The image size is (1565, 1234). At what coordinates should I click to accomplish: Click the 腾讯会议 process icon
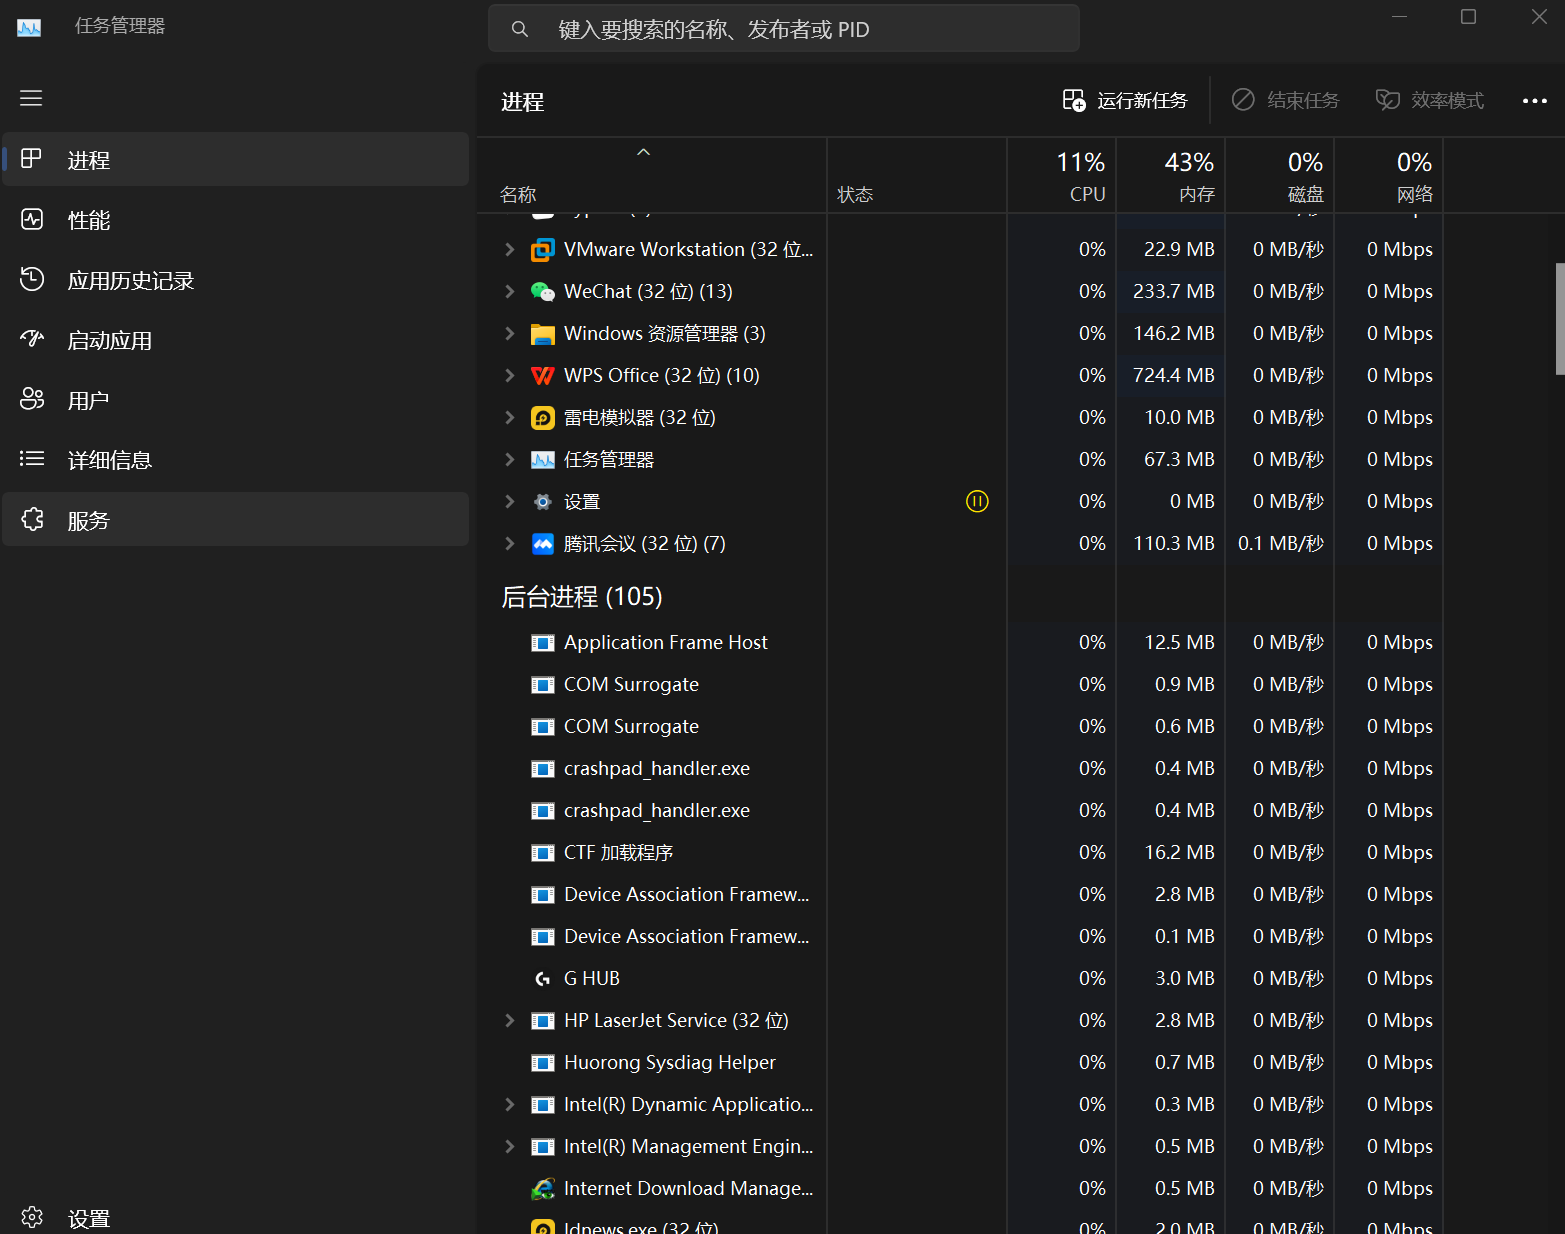(x=542, y=543)
